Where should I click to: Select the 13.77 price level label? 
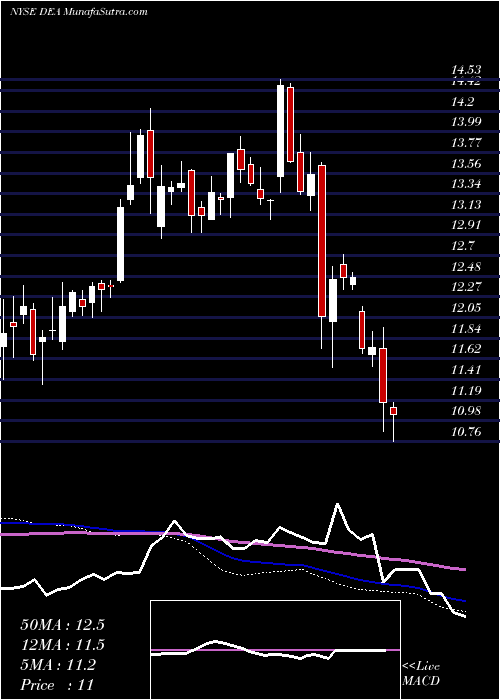466,143
